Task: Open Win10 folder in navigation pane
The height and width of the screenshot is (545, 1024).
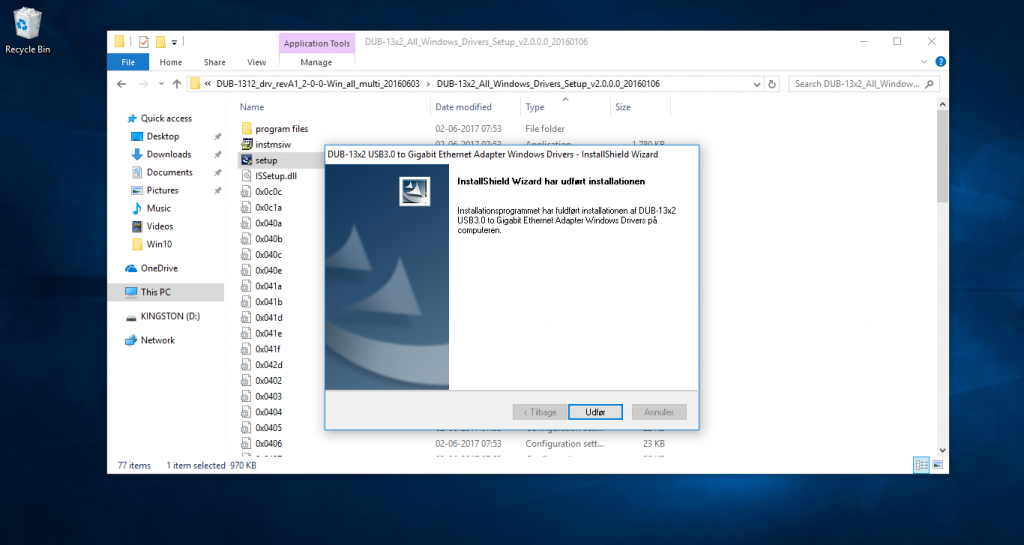Action: [159, 244]
